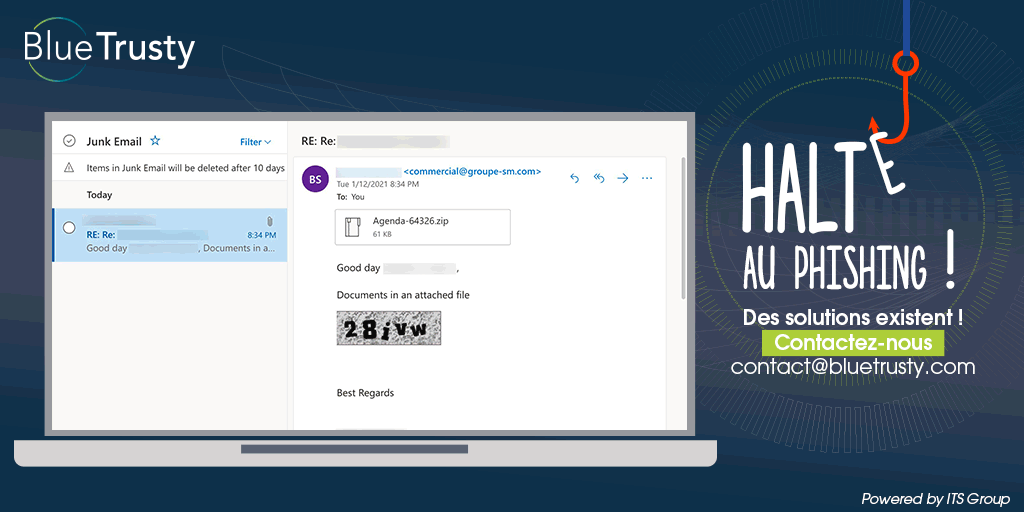Click the paperclip attachment icon in message list
The height and width of the screenshot is (512, 1024).
click(x=270, y=221)
